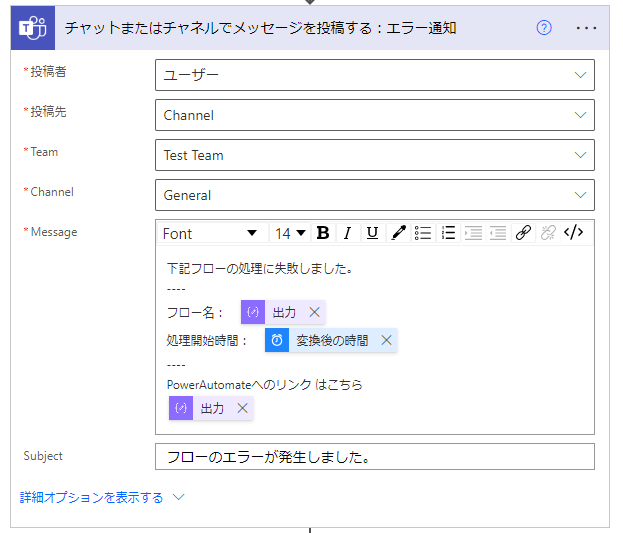Toggle underline formatting in the Message toolbar

tap(372, 233)
